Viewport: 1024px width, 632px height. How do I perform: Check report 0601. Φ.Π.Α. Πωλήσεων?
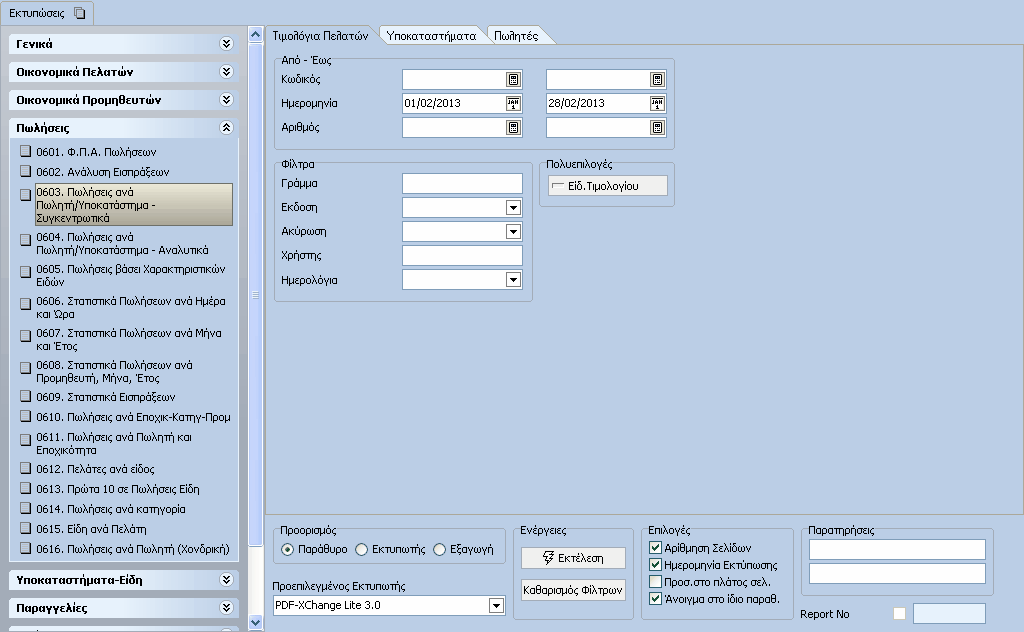pos(25,151)
